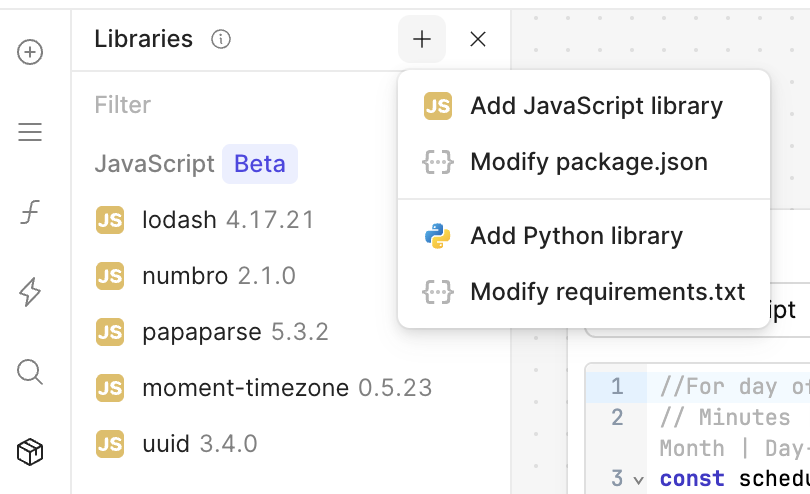Viewport: 810px width, 494px height.
Task: Select Add JavaScript library
Action: point(596,106)
